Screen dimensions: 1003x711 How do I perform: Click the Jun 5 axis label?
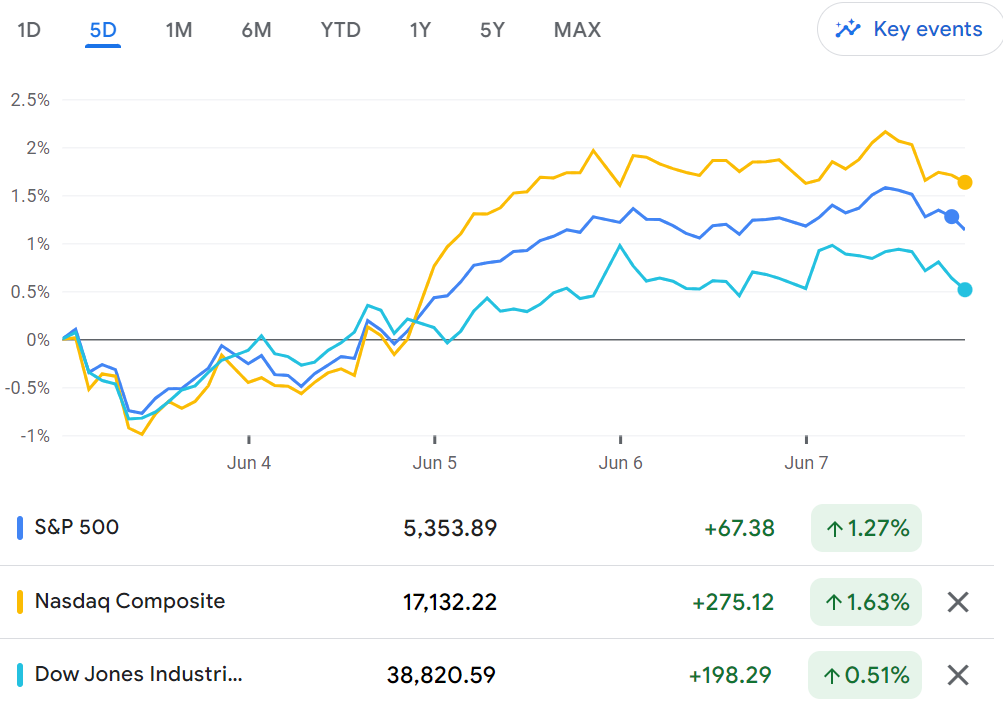pyautogui.click(x=435, y=463)
